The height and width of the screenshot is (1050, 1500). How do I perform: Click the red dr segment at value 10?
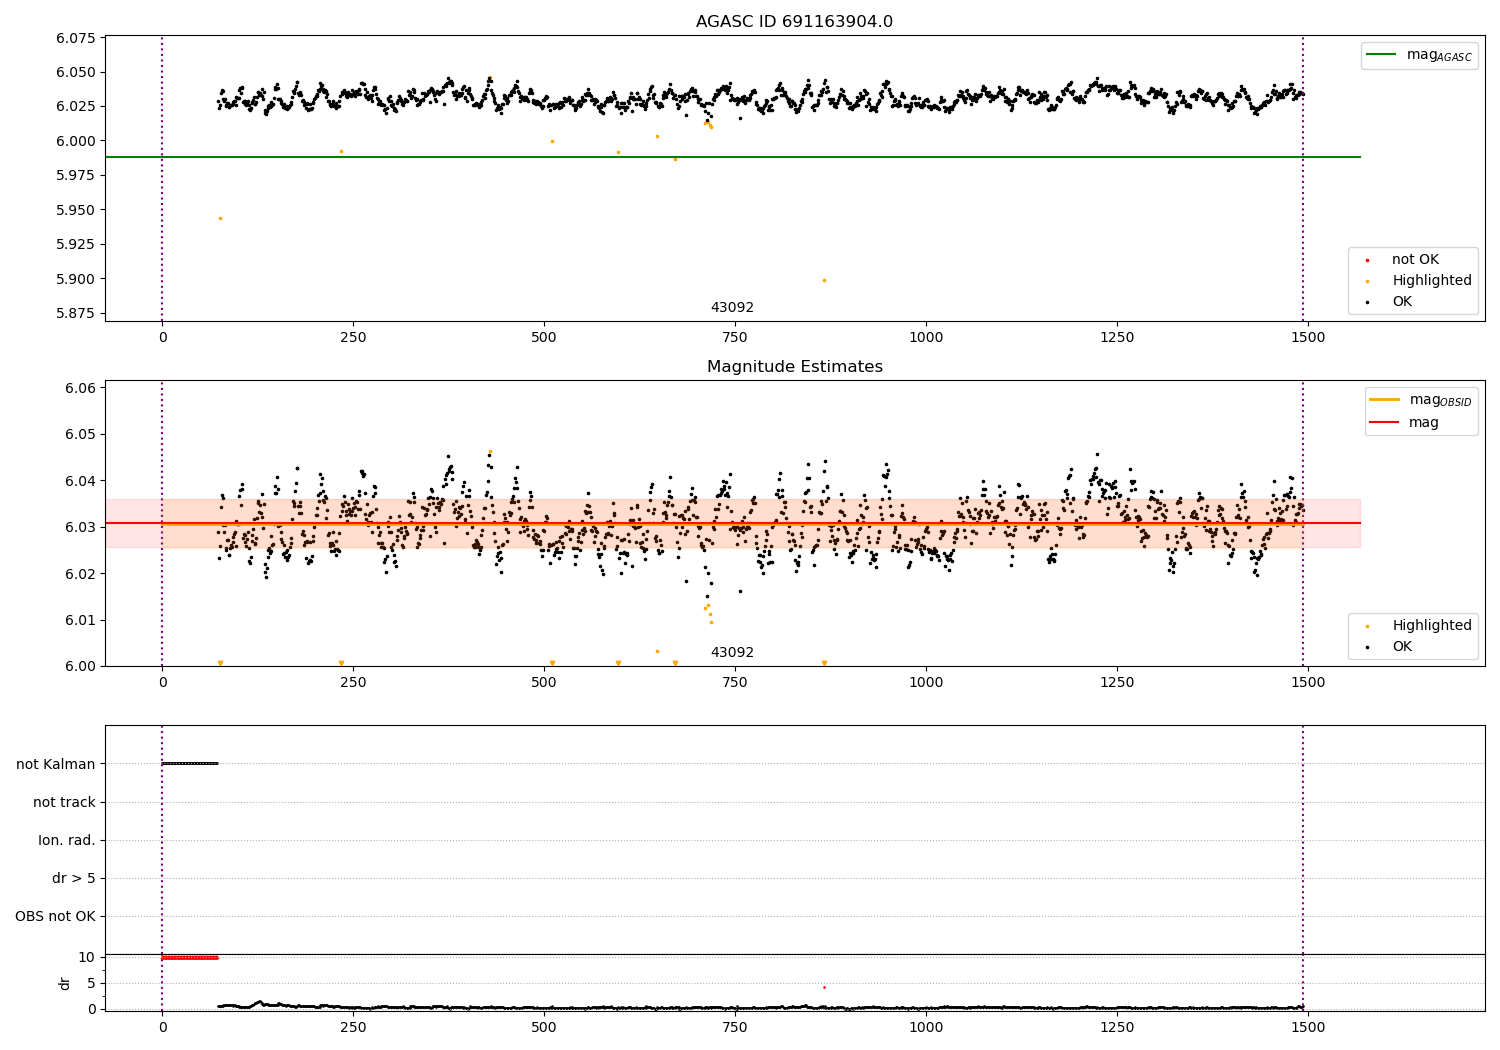pyautogui.click(x=190, y=957)
